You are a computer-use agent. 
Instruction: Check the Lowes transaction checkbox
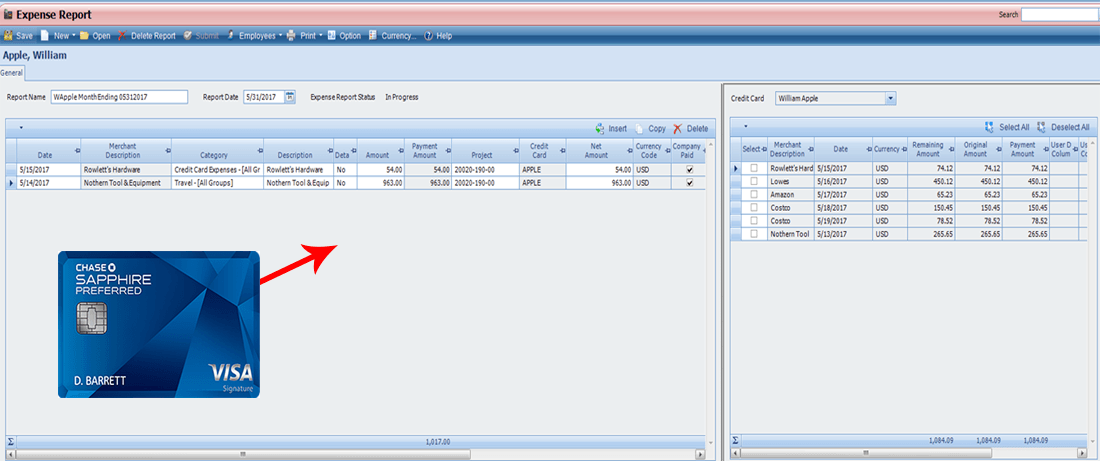[754, 181]
